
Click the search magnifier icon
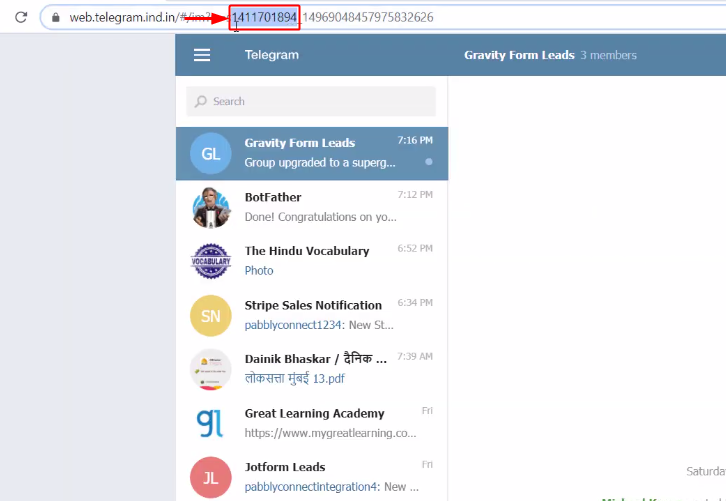click(x=200, y=101)
